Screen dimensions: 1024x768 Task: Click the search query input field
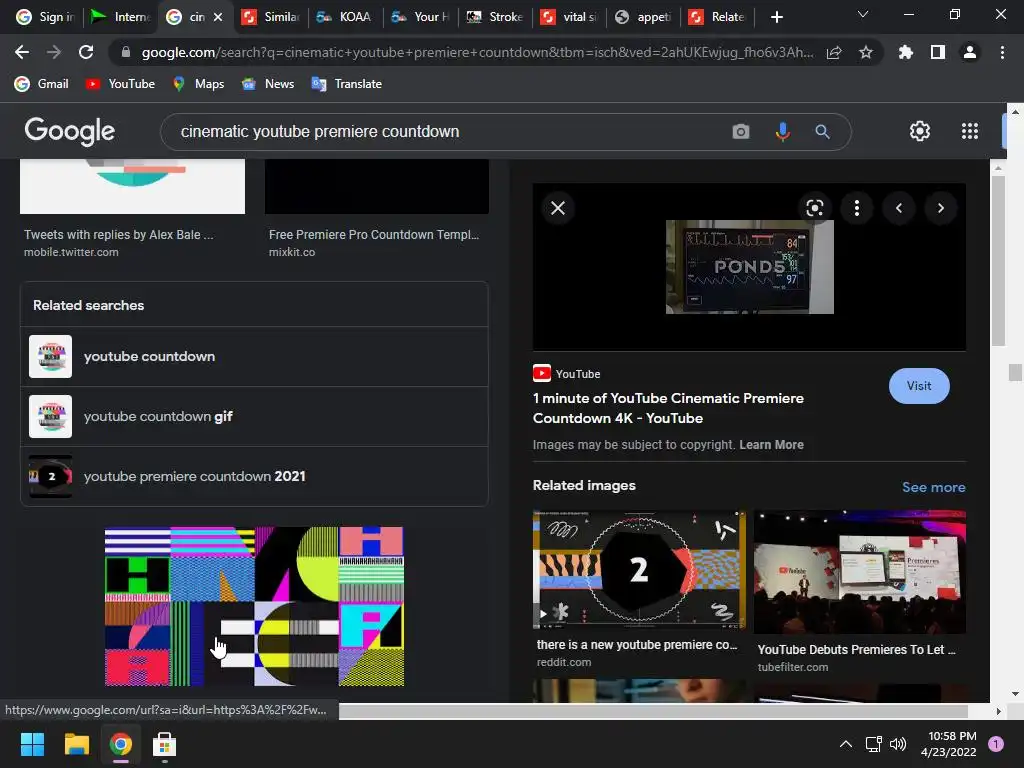click(444, 132)
